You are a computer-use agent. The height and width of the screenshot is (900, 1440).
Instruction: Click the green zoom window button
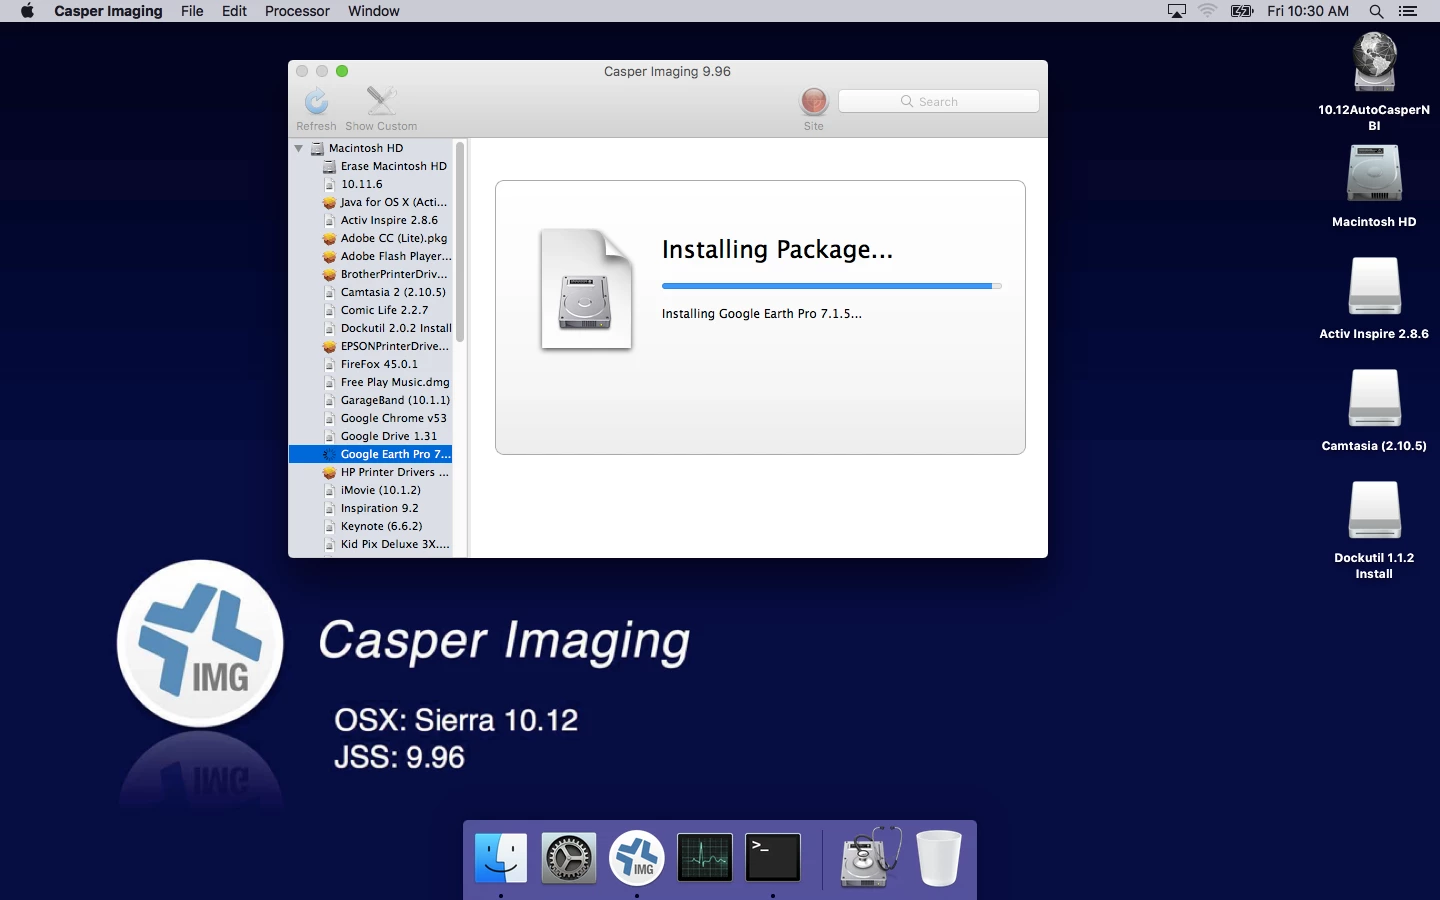[342, 71]
